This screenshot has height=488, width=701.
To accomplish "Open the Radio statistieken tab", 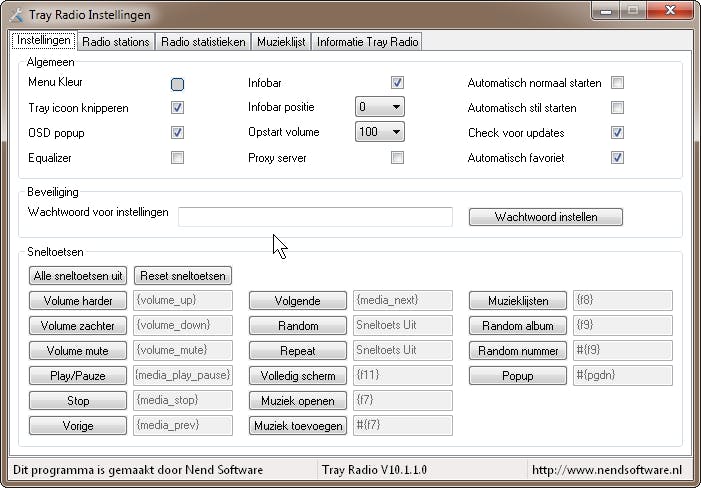I will (203, 42).
